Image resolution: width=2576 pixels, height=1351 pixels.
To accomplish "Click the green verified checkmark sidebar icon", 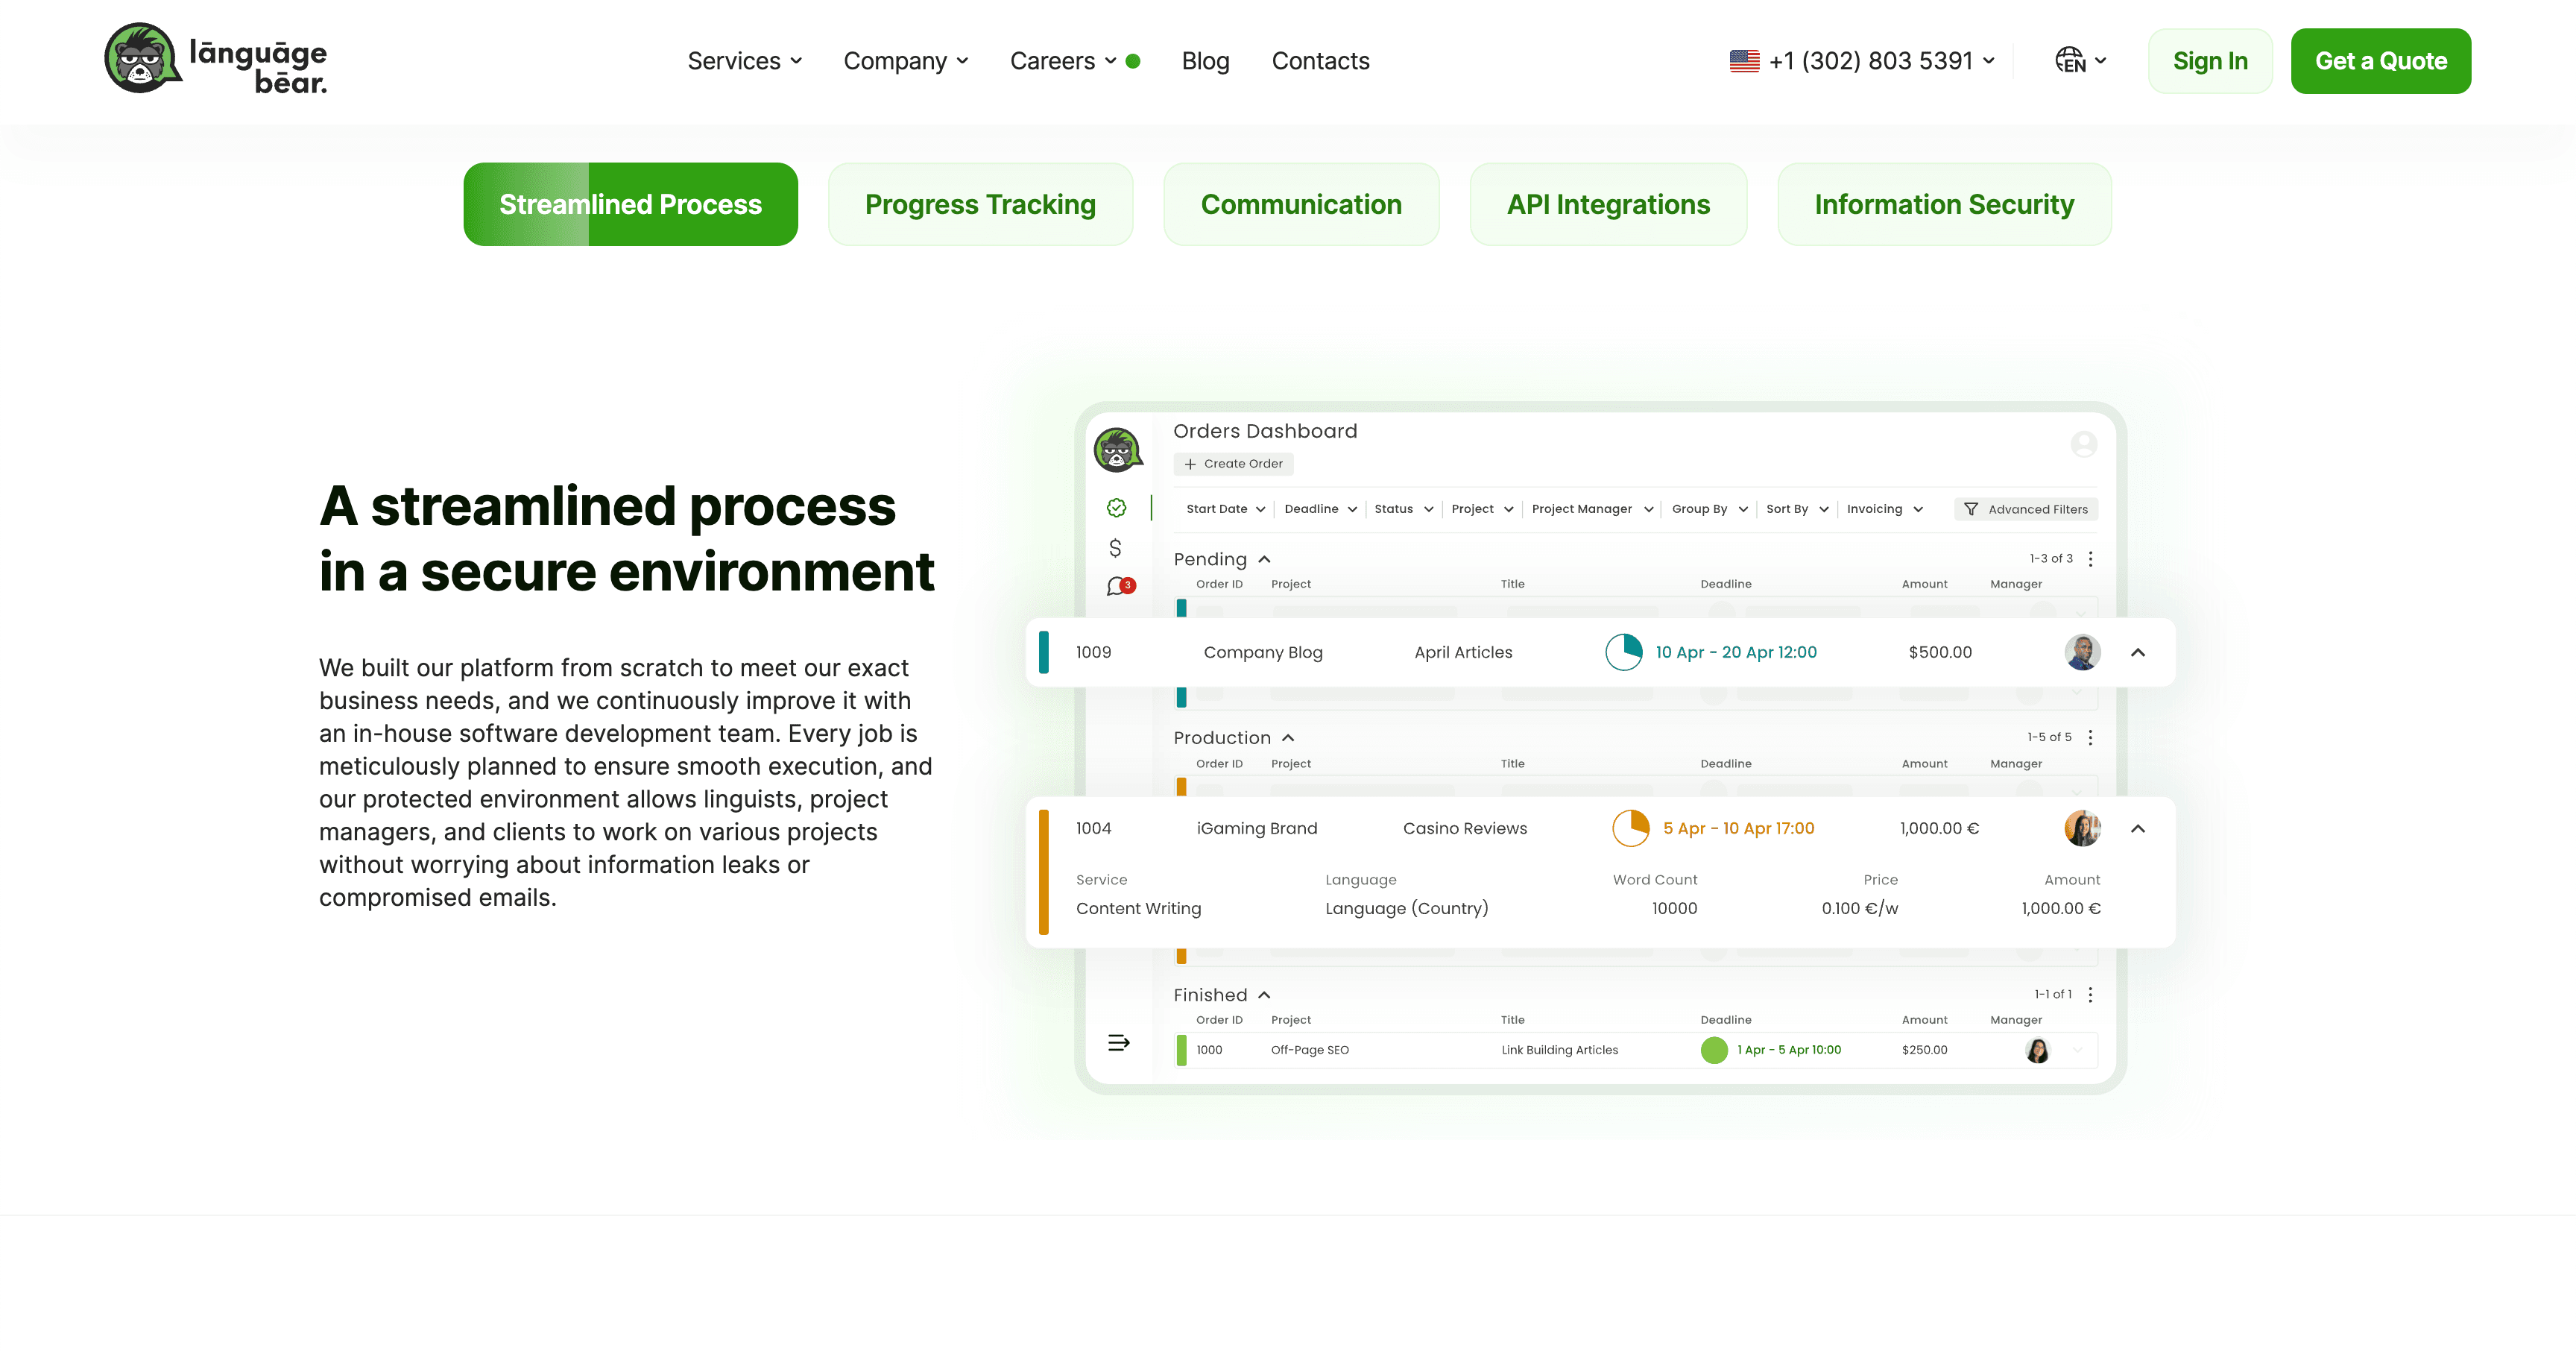I will point(1116,508).
